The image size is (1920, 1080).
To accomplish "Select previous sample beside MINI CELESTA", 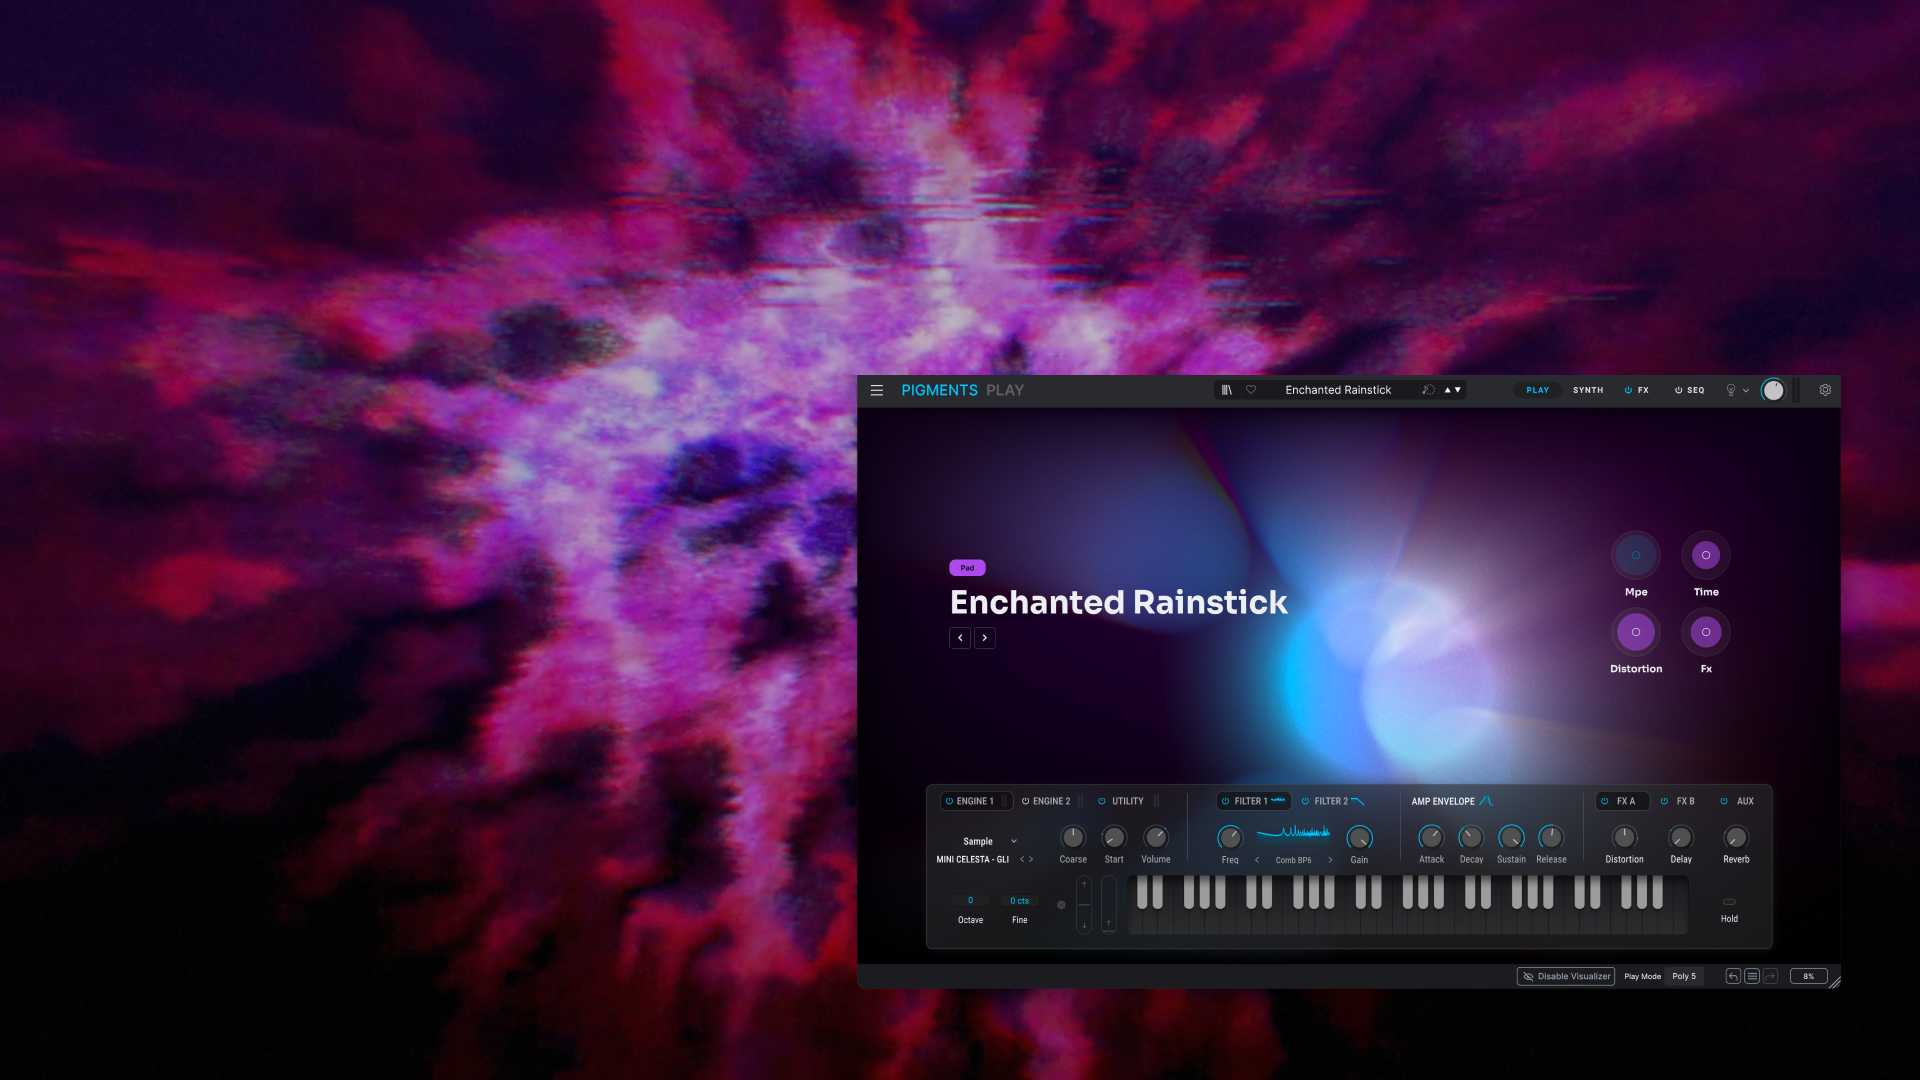I will [1021, 859].
